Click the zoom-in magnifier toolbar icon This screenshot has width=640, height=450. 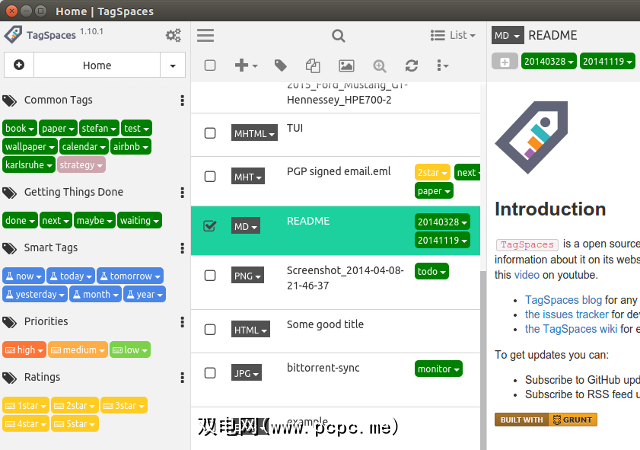380,66
